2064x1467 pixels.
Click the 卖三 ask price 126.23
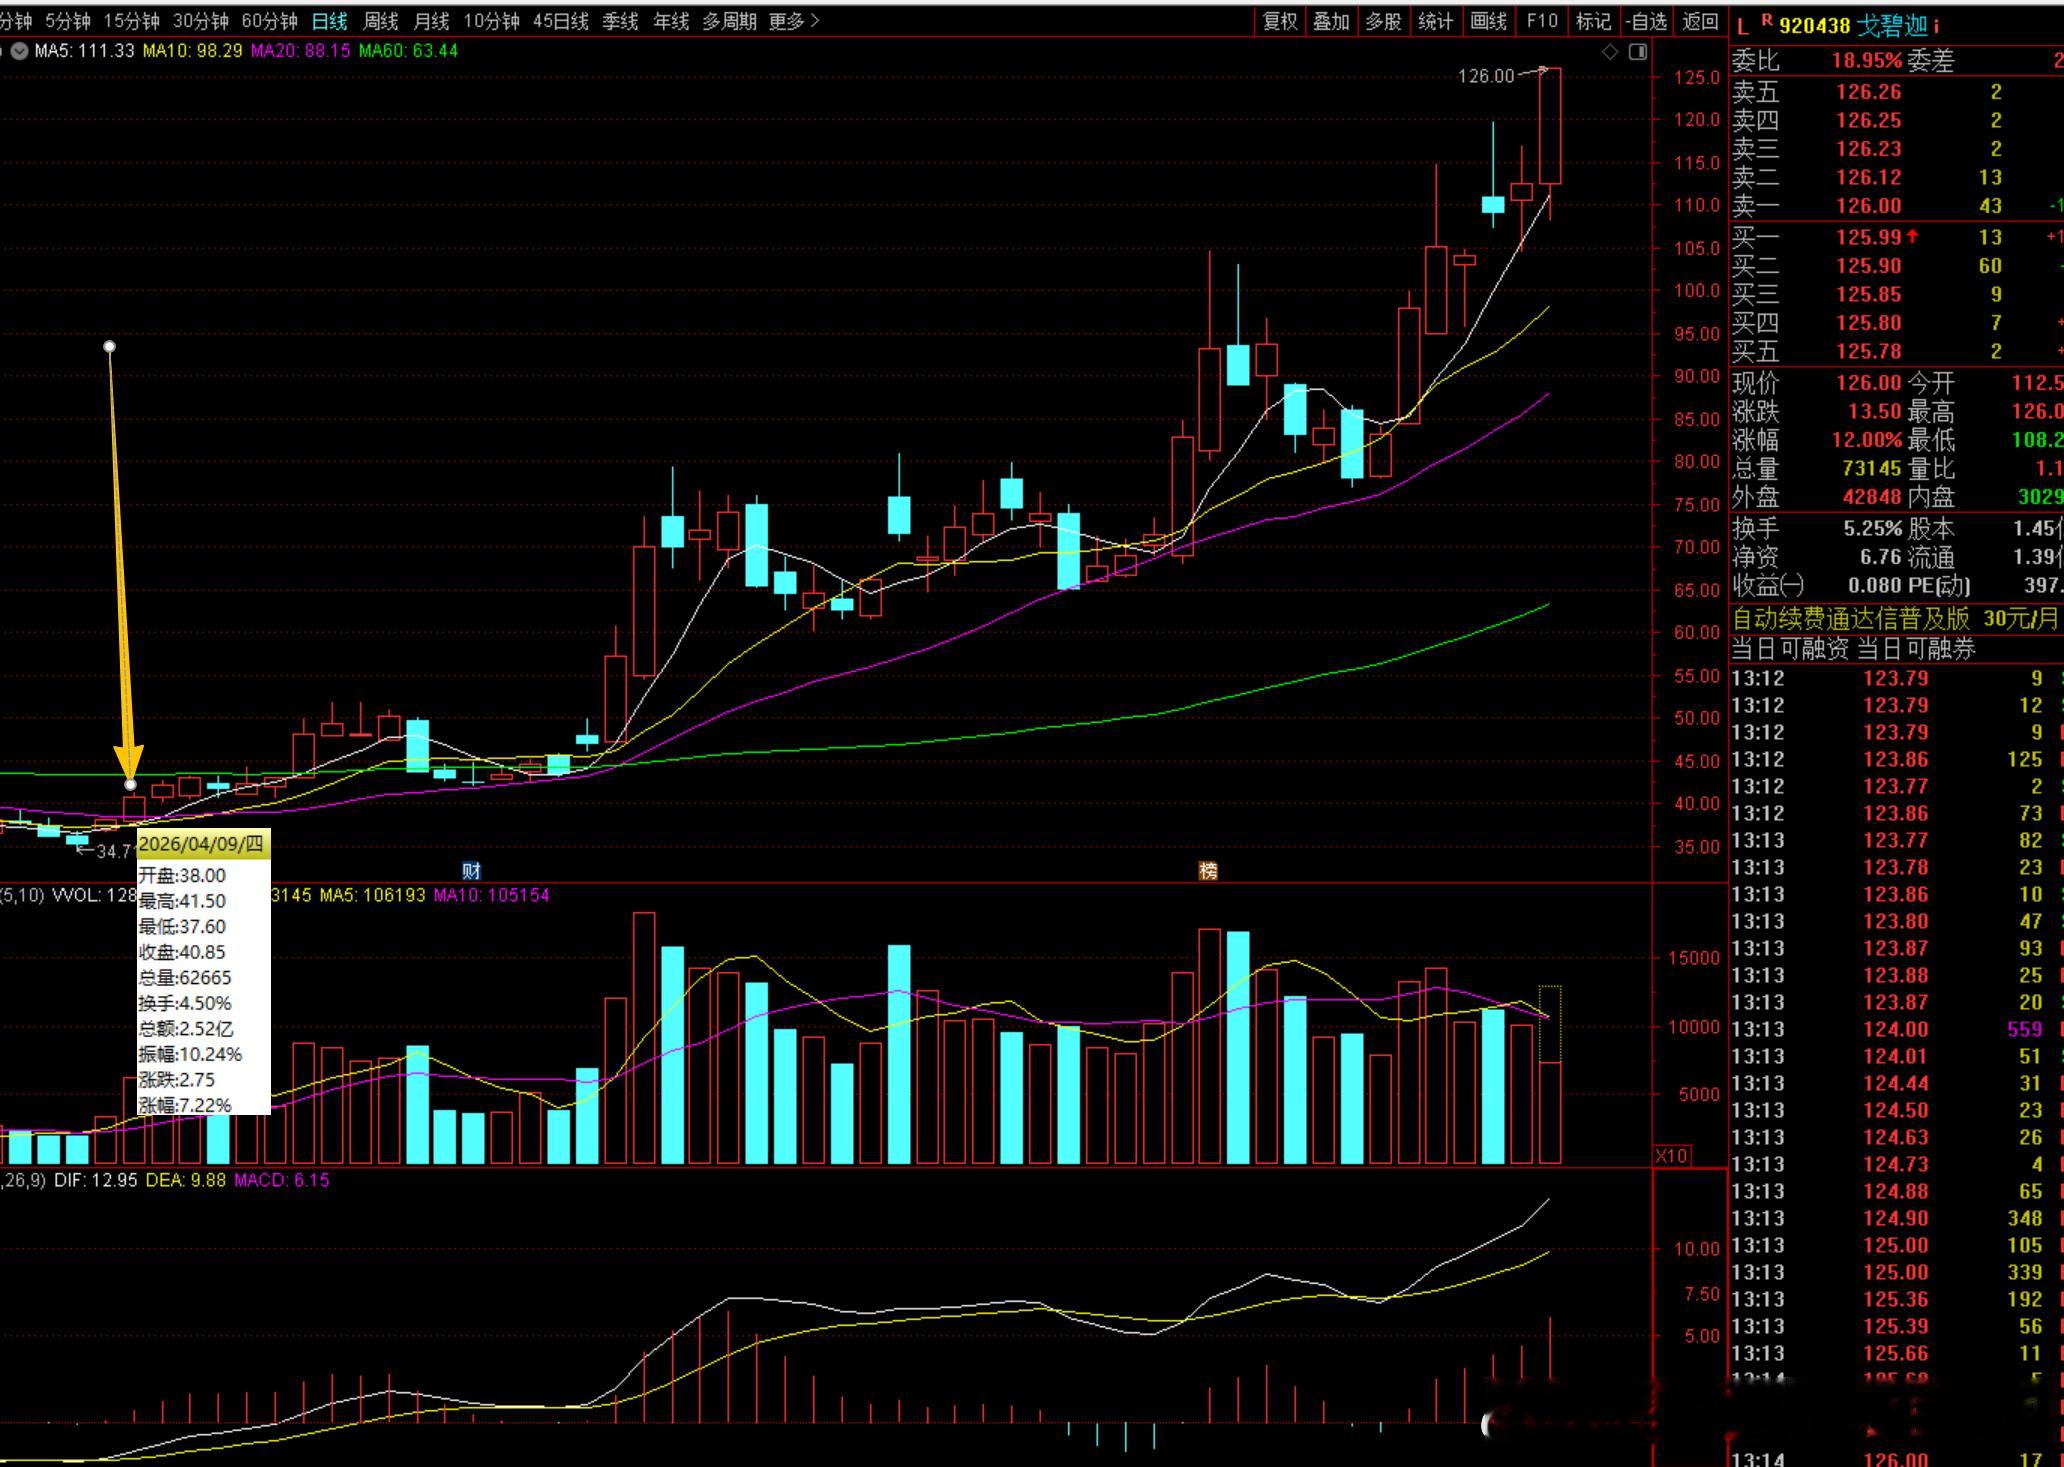click(1869, 149)
